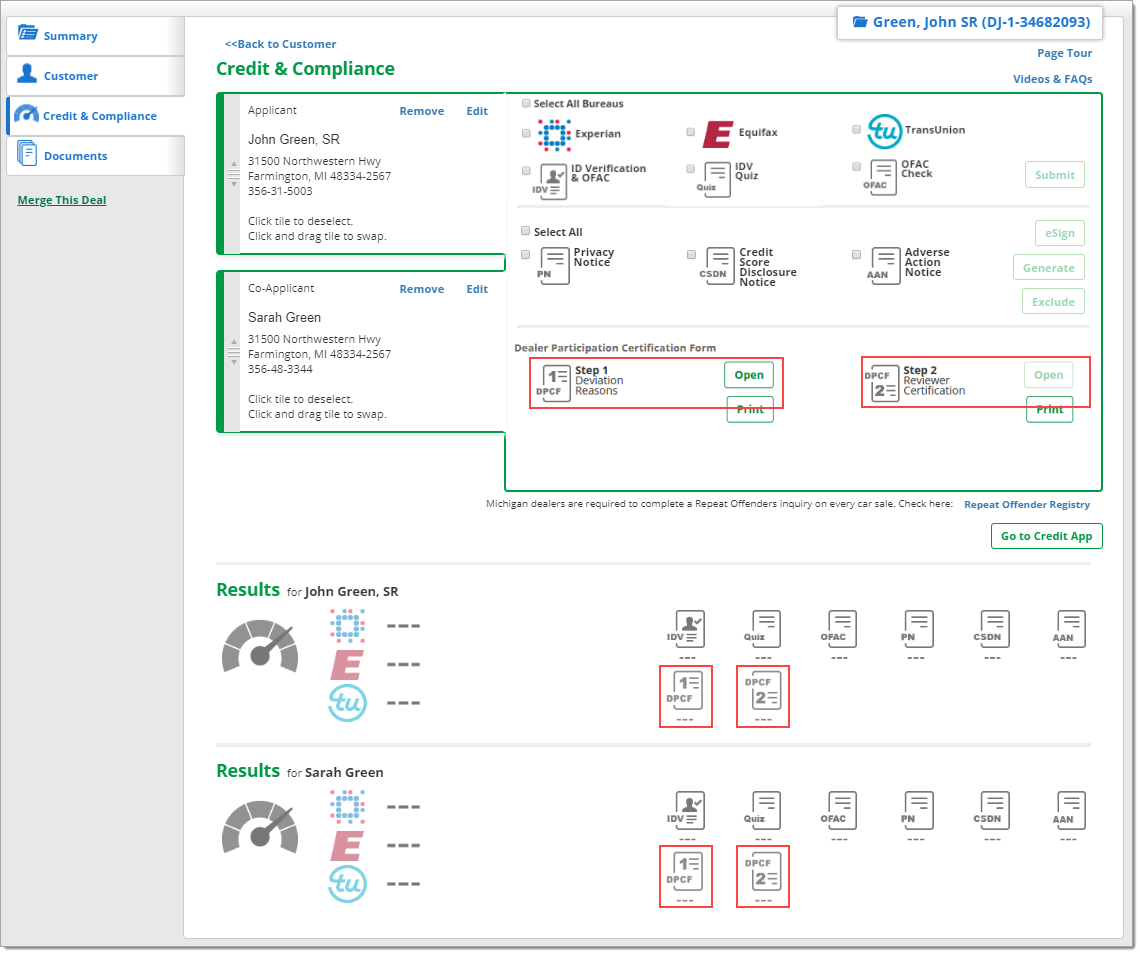Open the Customer sidebar tab
Viewport: 1140px width, 954px height.
click(95, 76)
